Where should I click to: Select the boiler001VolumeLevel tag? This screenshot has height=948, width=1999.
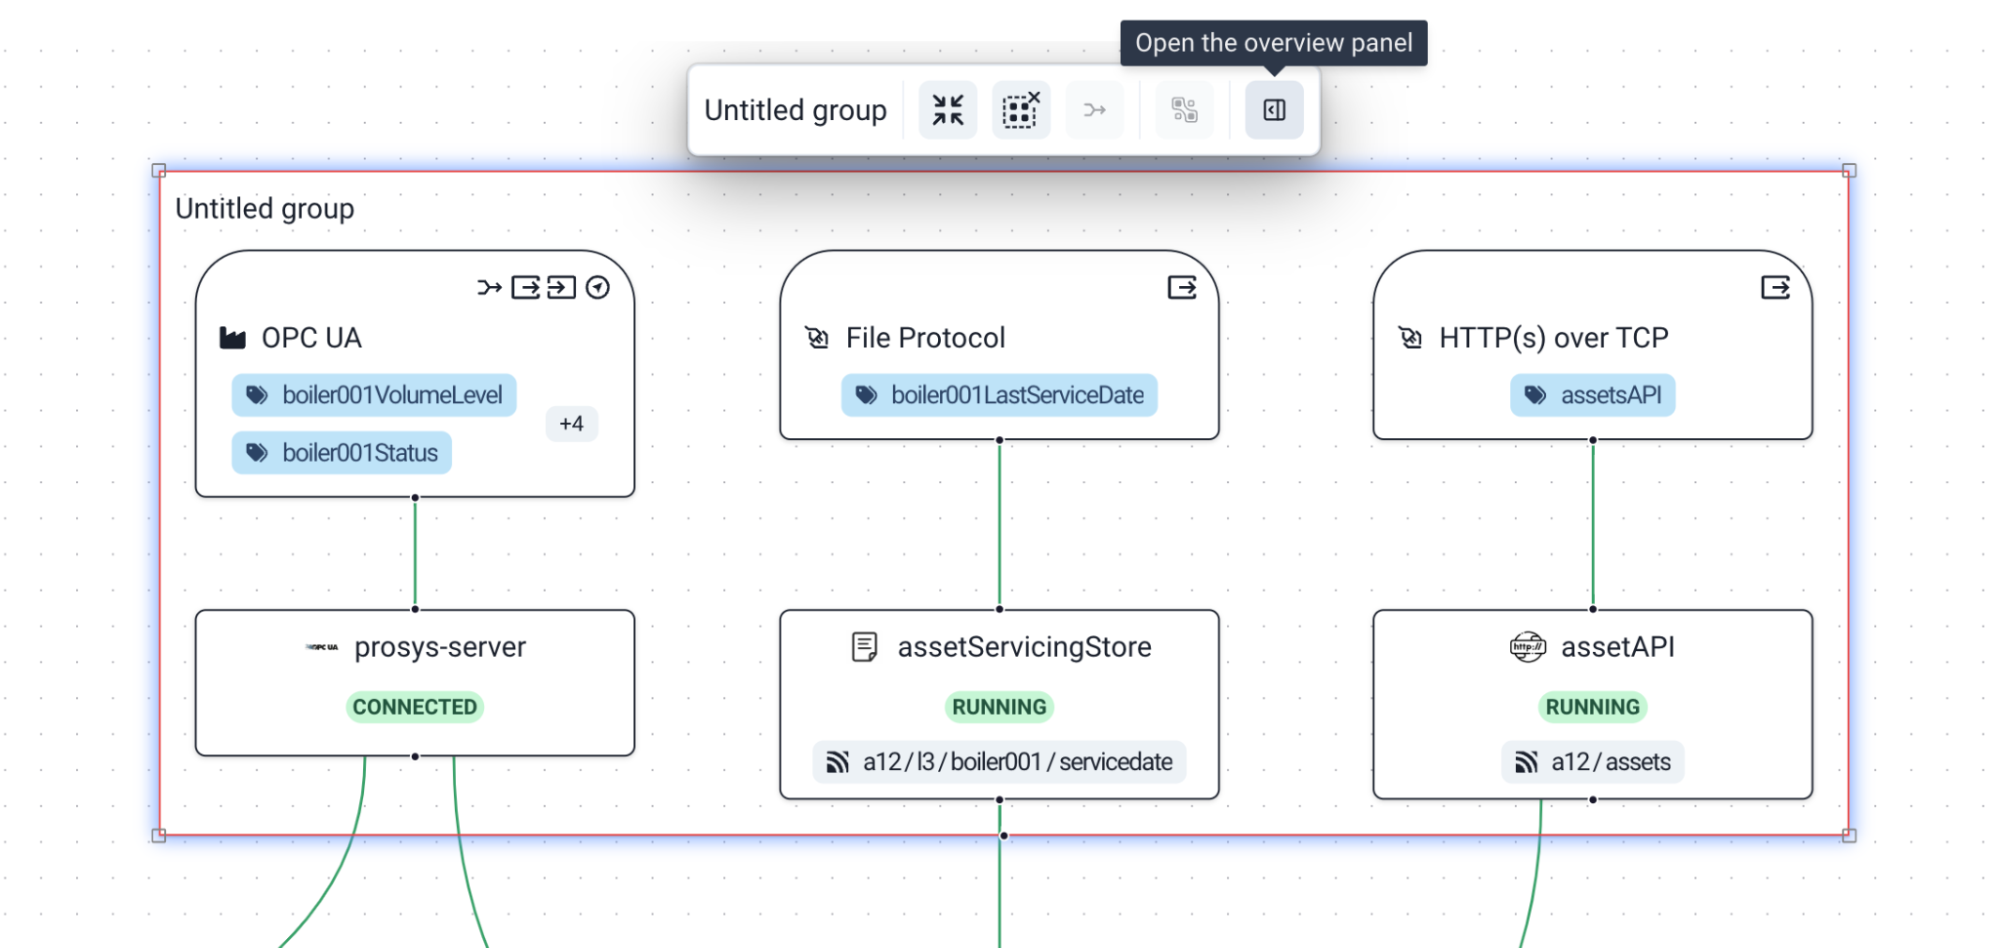(374, 395)
